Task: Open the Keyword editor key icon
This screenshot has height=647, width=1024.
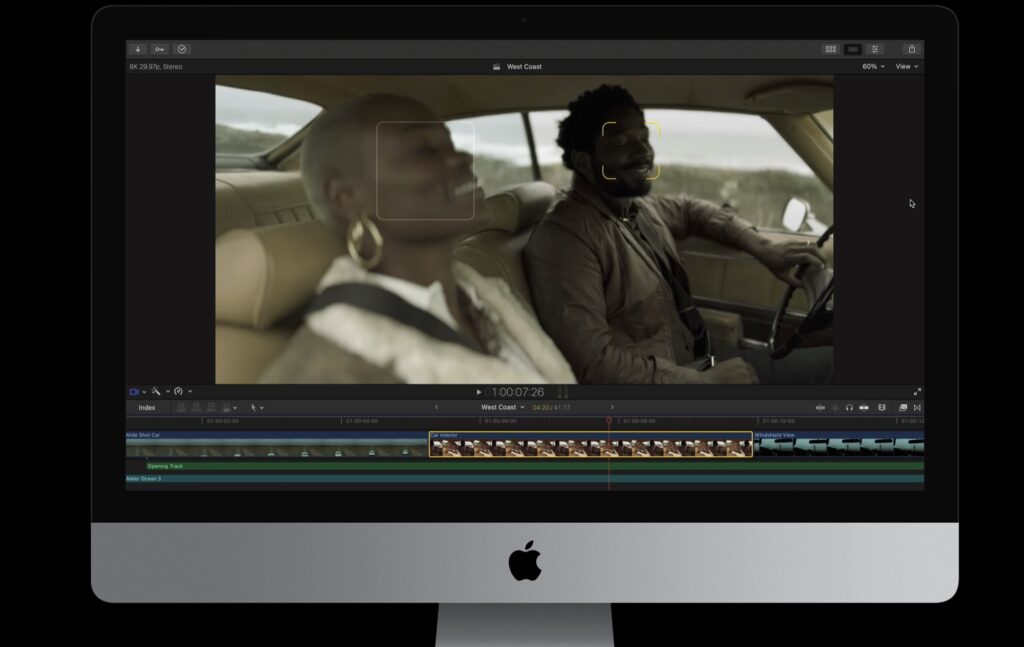Action: click(x=159, y=49)
